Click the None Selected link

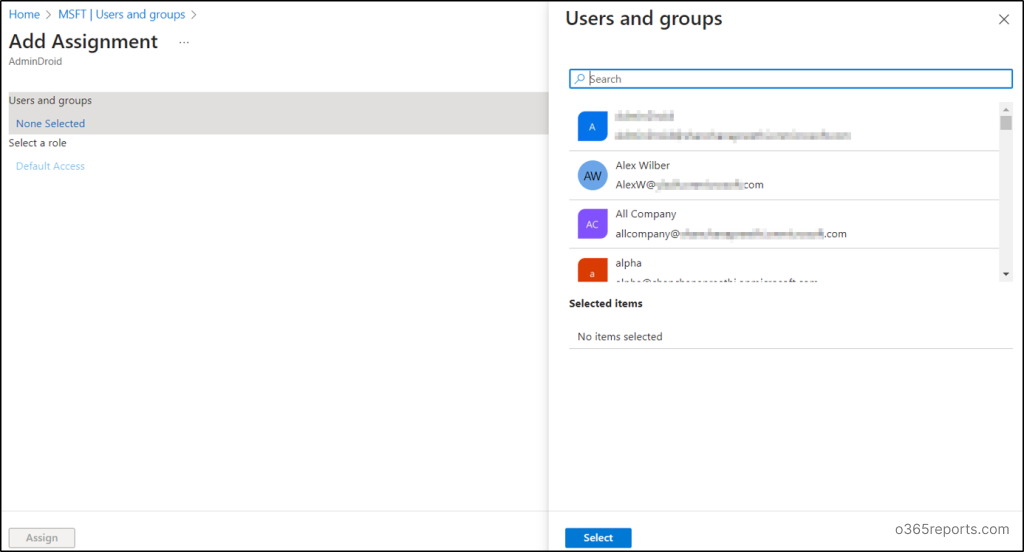(x=50, y=123)
